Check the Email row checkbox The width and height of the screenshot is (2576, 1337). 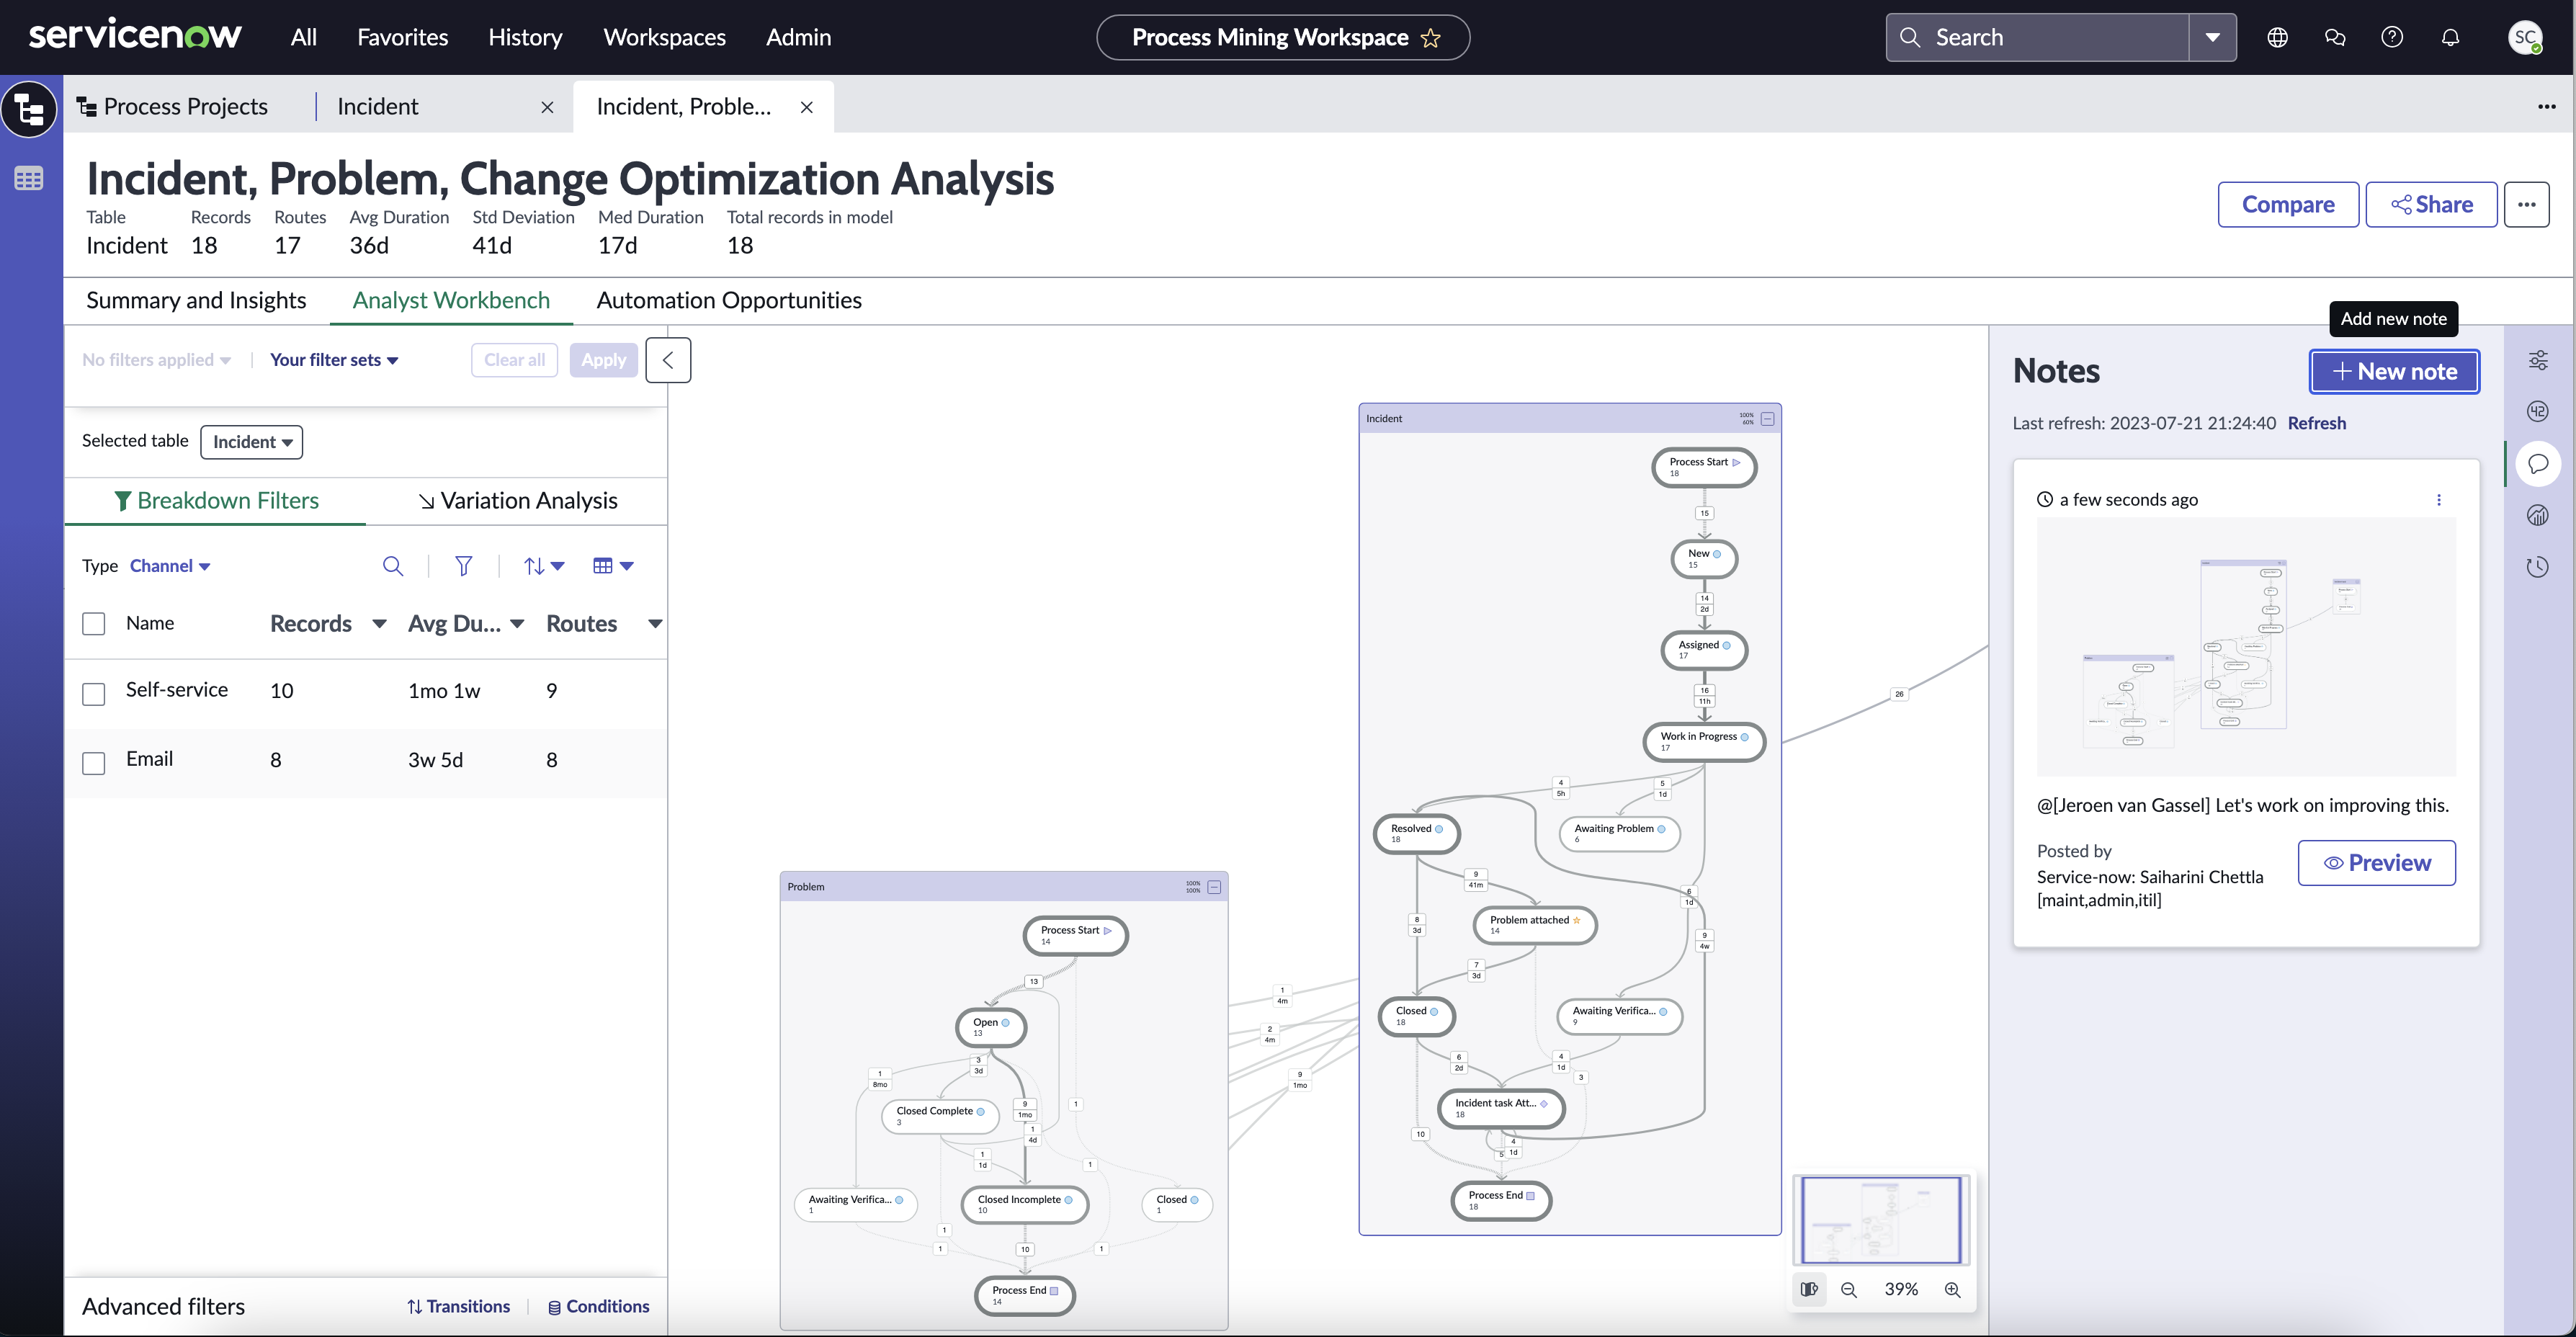94,762
